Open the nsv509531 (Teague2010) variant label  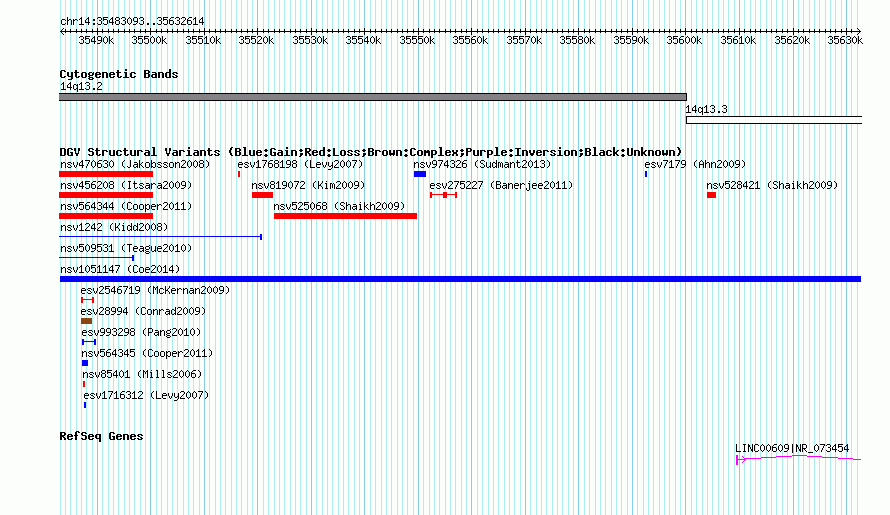pyautogui.click(x=126, y=248)
